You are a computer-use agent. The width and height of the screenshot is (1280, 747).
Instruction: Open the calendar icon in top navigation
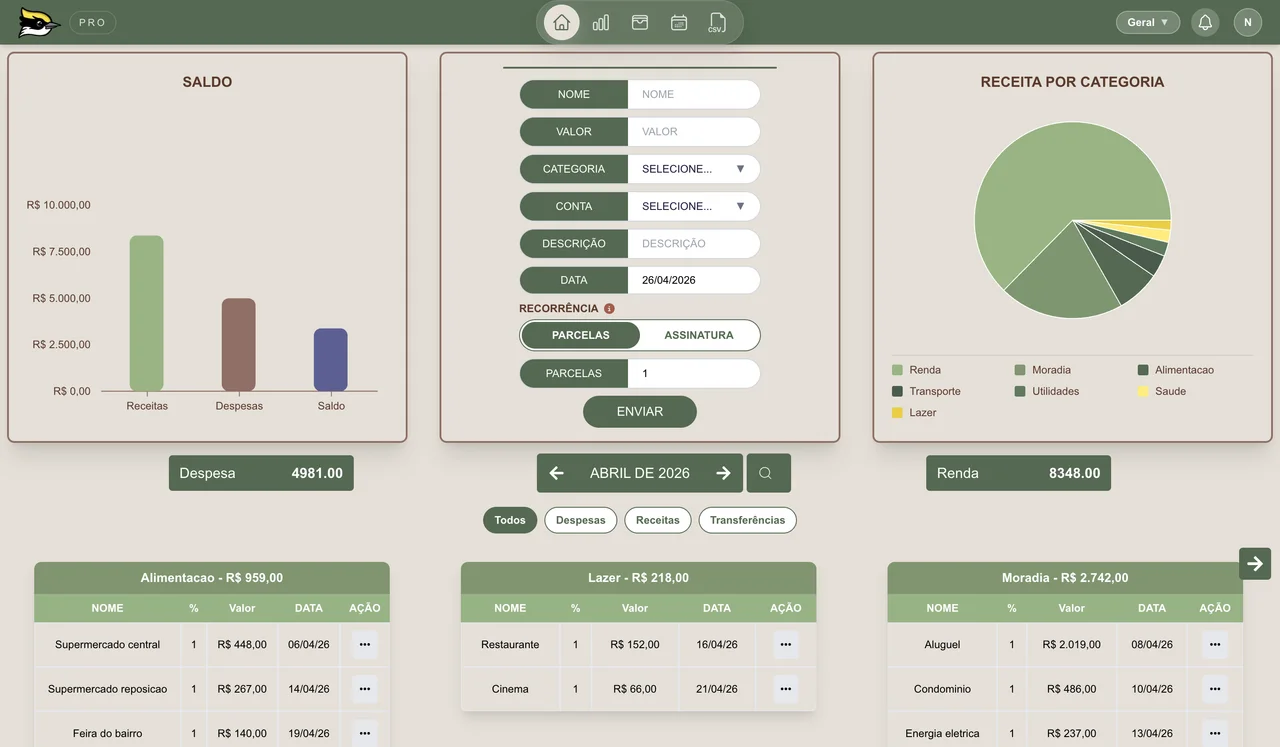pyautogui.click(x=679, y=22)
